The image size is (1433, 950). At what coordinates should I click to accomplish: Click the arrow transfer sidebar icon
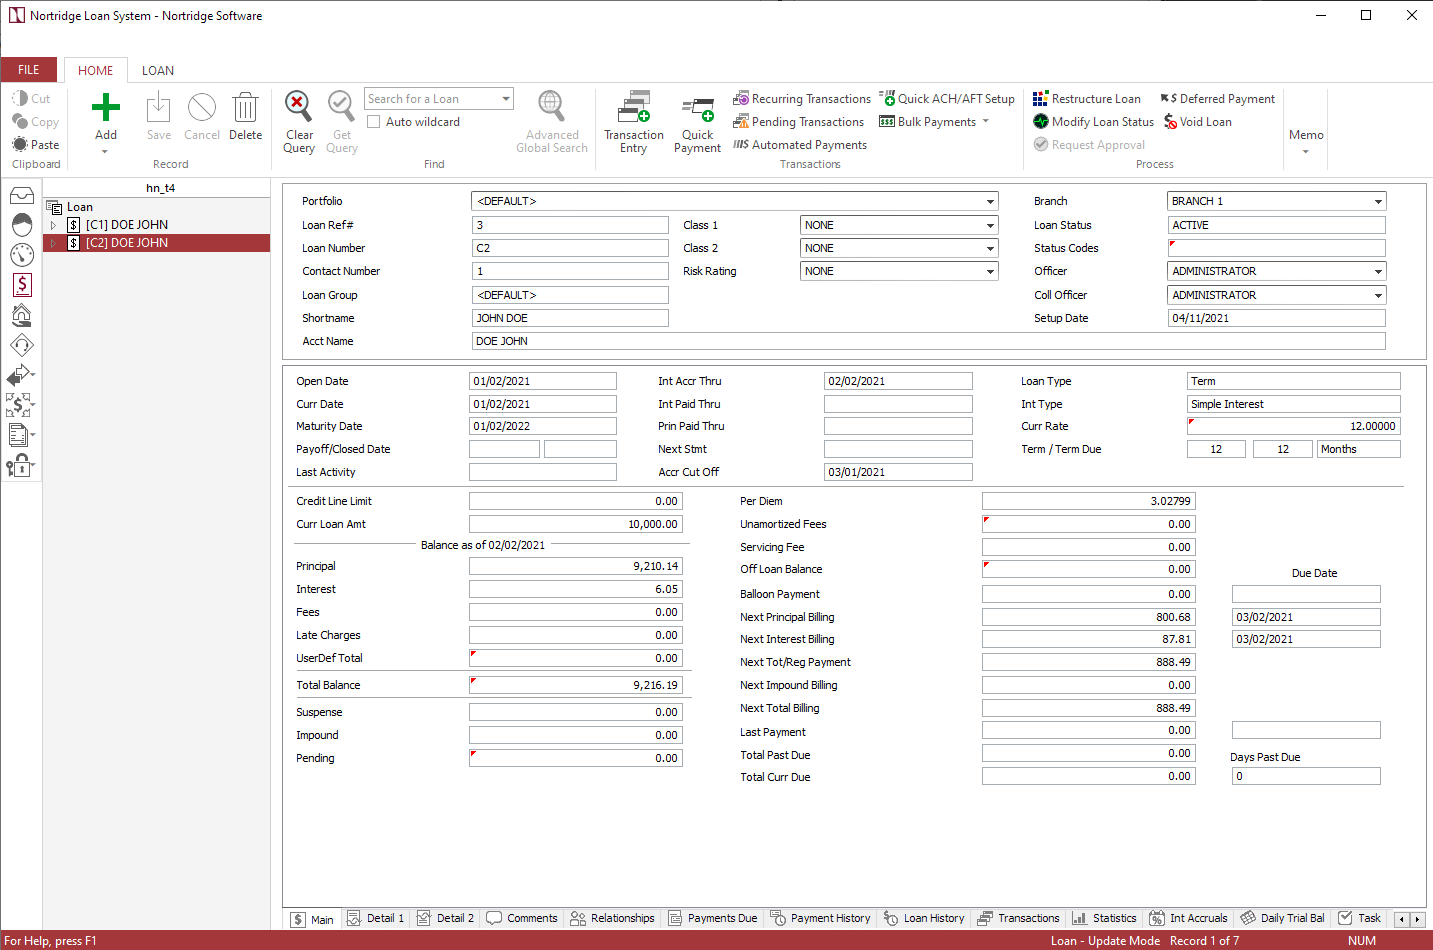pos(20,376)
